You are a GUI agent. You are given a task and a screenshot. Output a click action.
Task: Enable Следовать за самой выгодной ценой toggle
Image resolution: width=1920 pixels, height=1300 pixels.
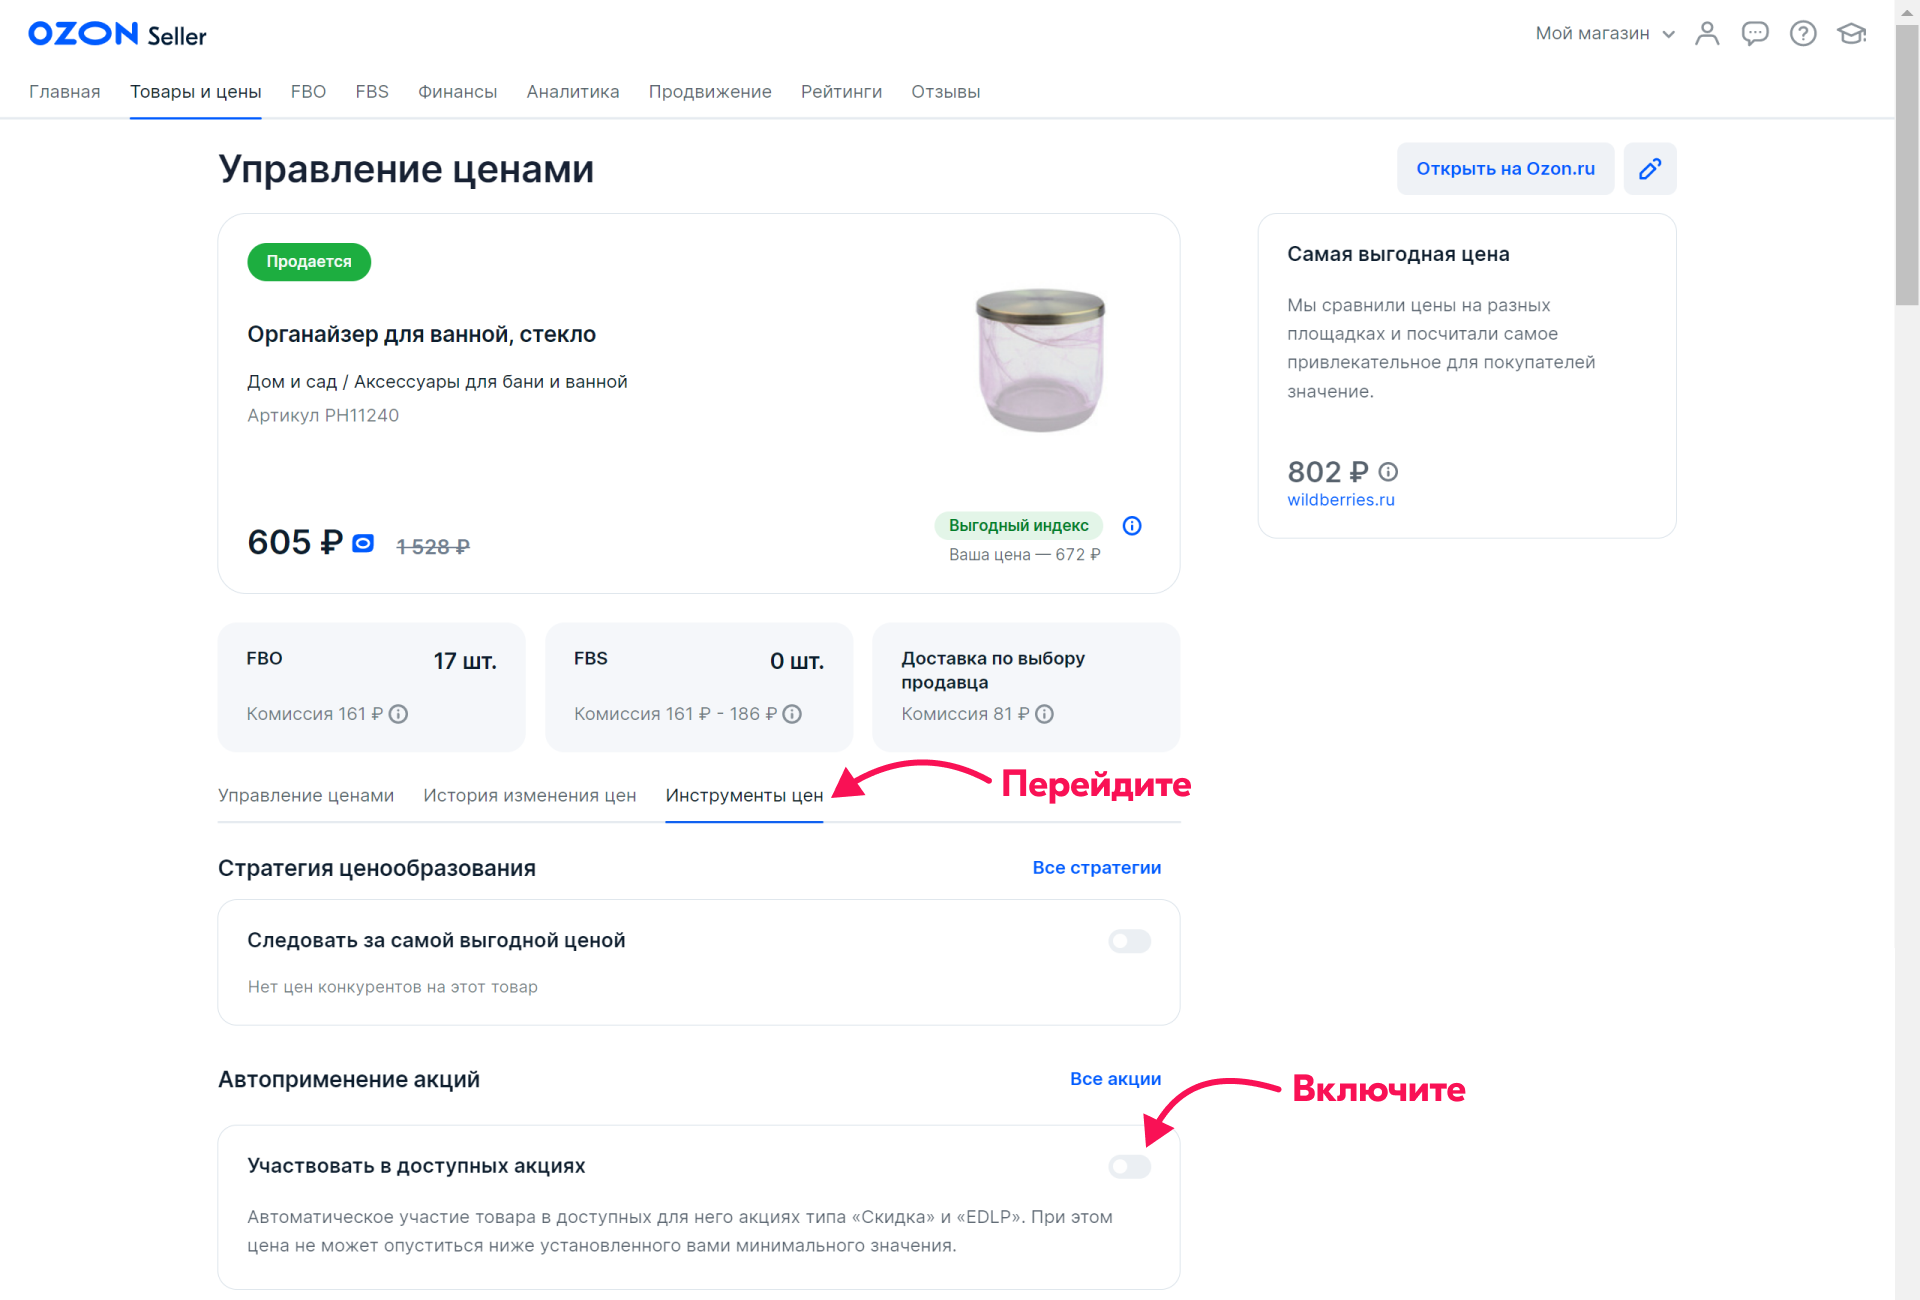1129,941
